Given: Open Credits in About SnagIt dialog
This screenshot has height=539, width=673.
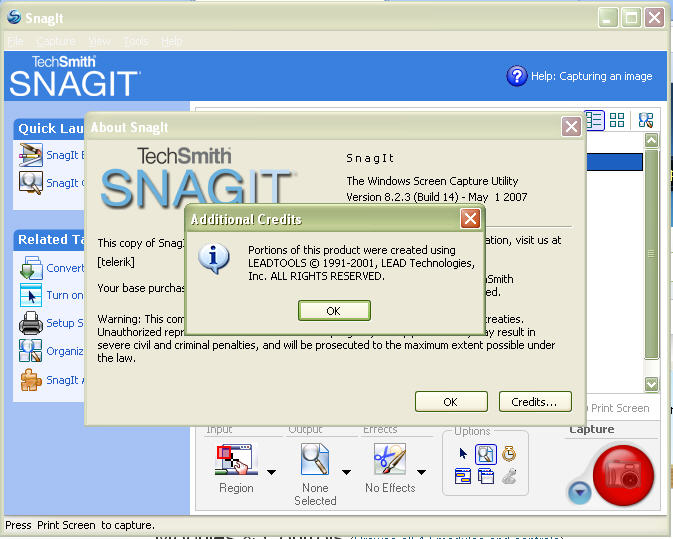Looking at the screenshot, I should [535, 402].
